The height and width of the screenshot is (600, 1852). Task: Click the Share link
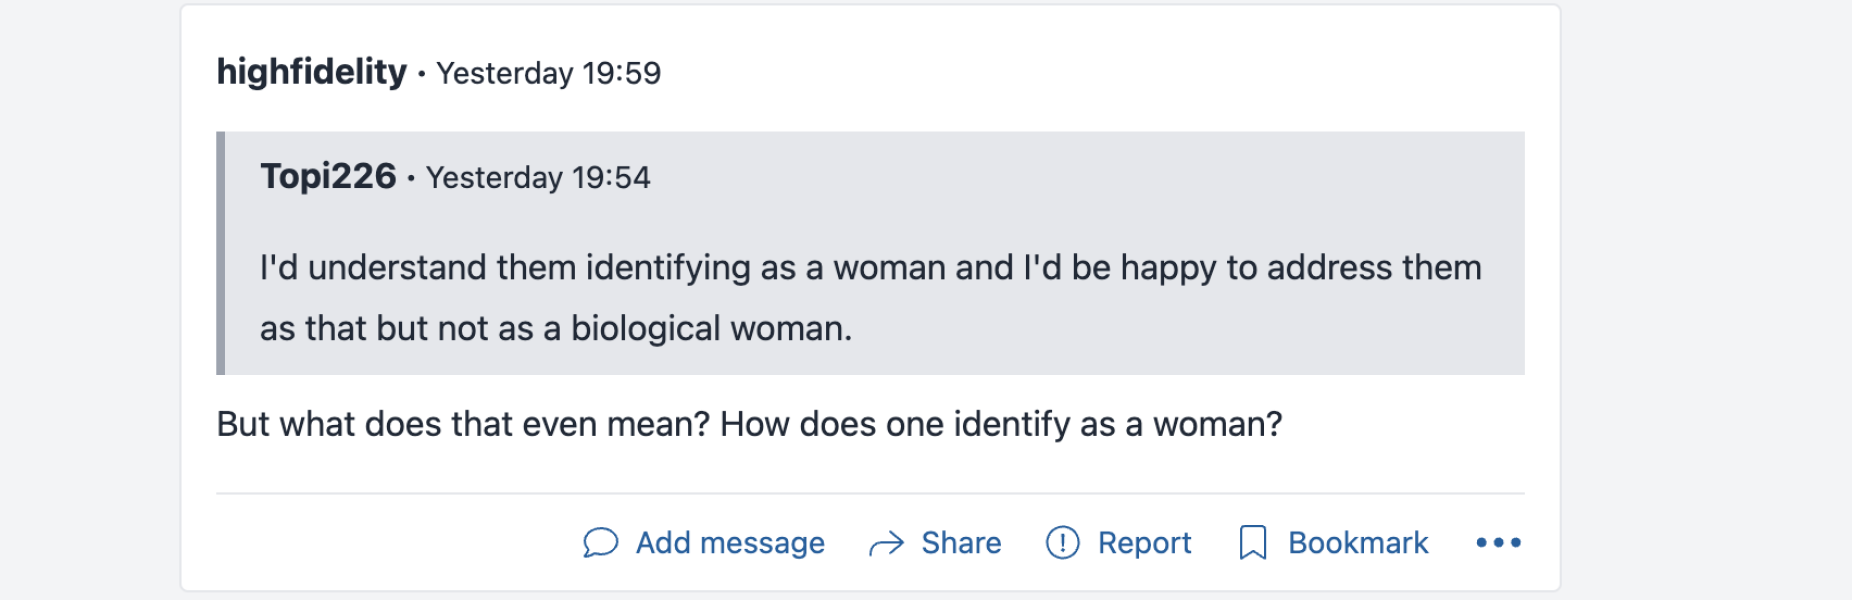tap(960, 542)
